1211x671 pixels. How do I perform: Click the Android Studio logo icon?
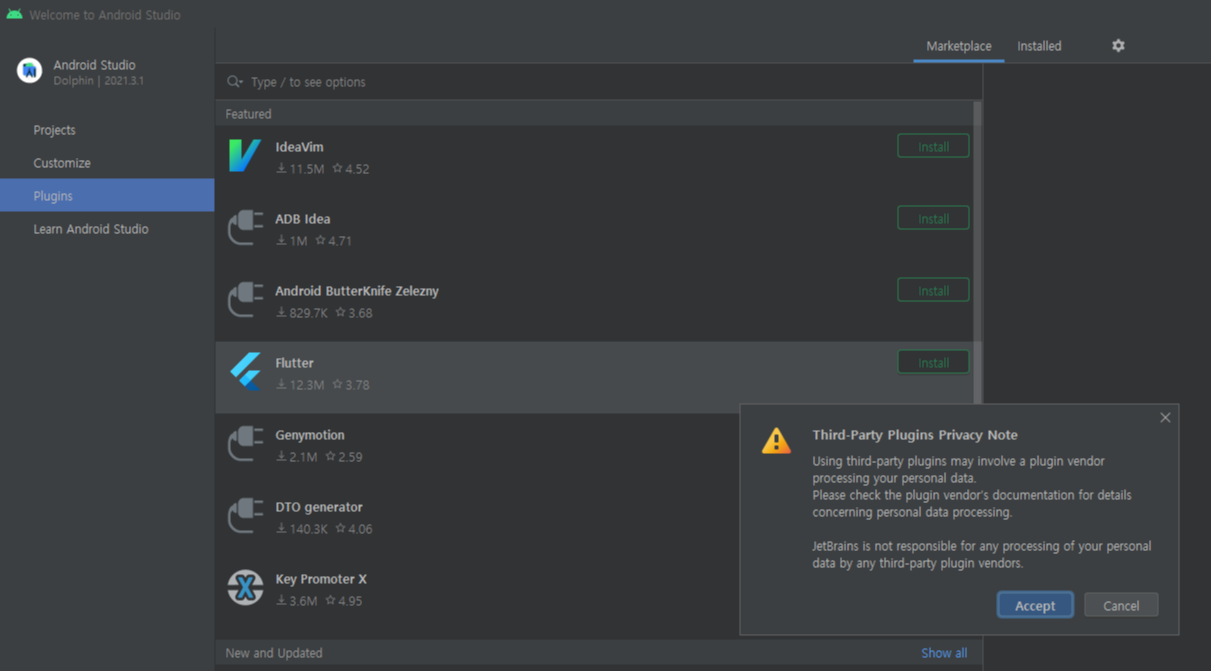click(x=29, y=71)
